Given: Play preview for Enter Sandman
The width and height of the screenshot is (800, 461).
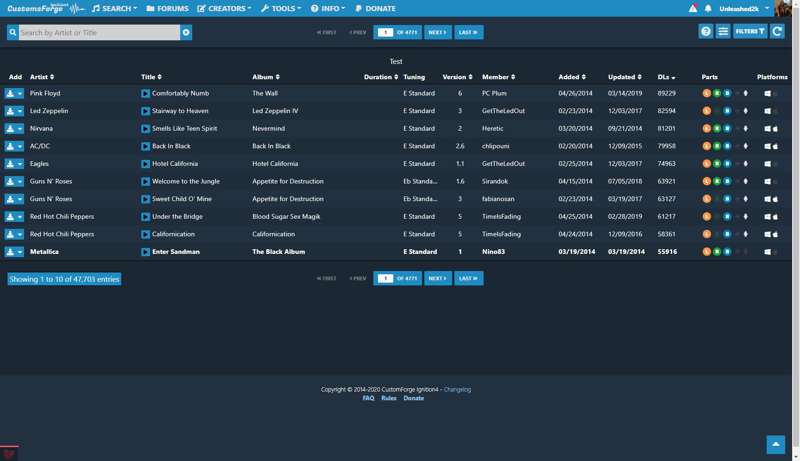Looking at the screenshot, I should click(x=146, y=252).
